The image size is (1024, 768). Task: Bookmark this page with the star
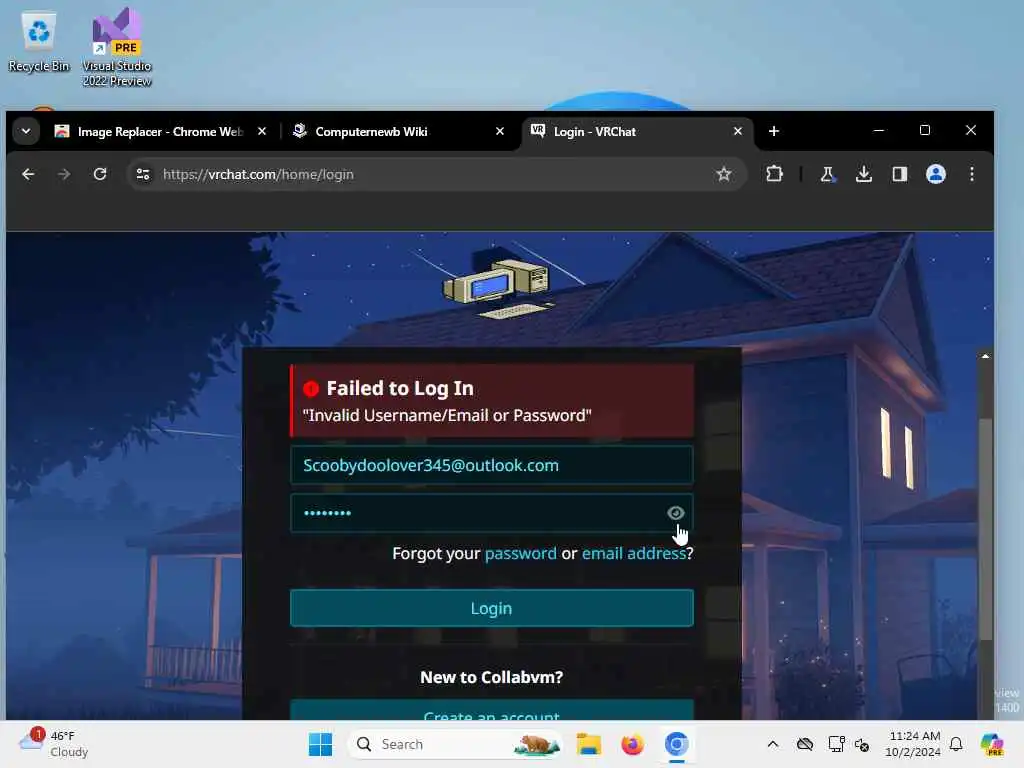point(724,174)
